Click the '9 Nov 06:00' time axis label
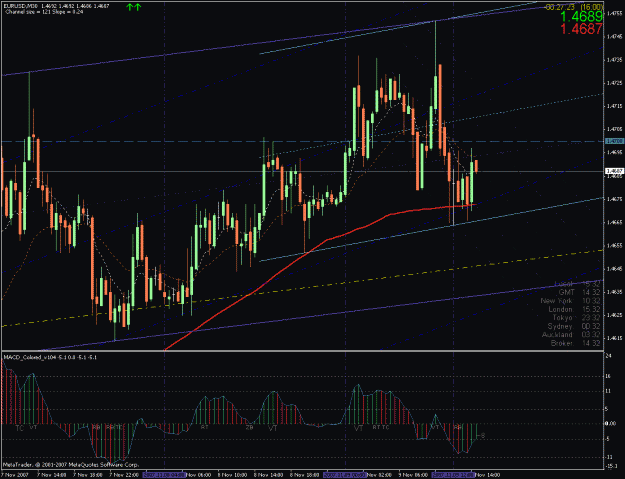 [x=414, y=475]
